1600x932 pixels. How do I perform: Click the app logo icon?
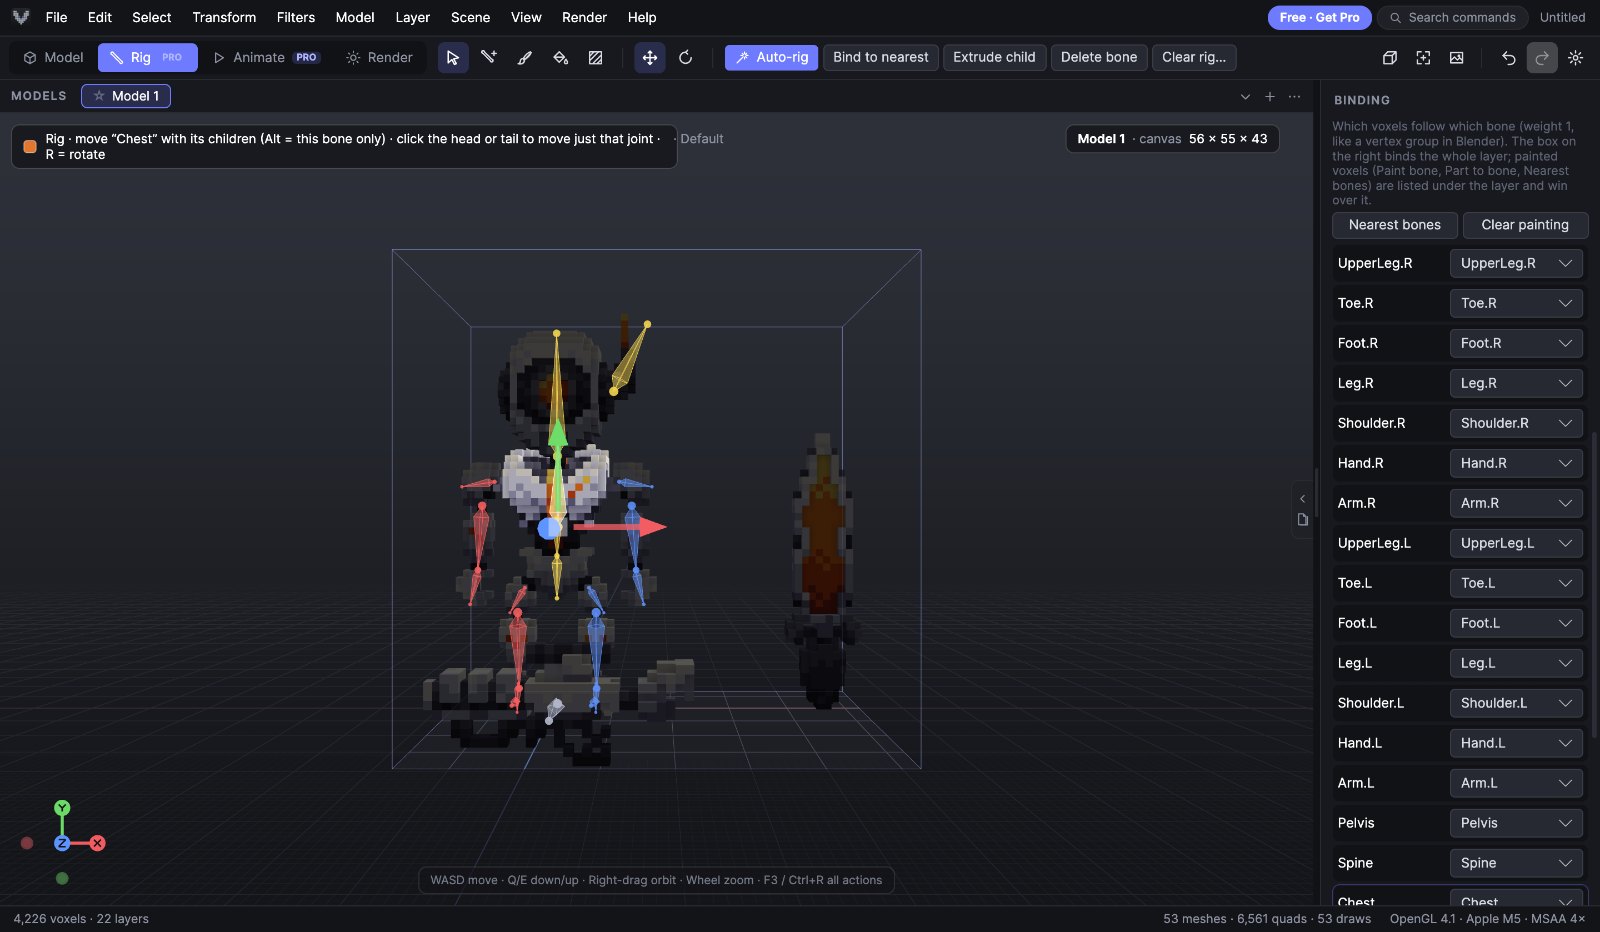tap(21, 17)
